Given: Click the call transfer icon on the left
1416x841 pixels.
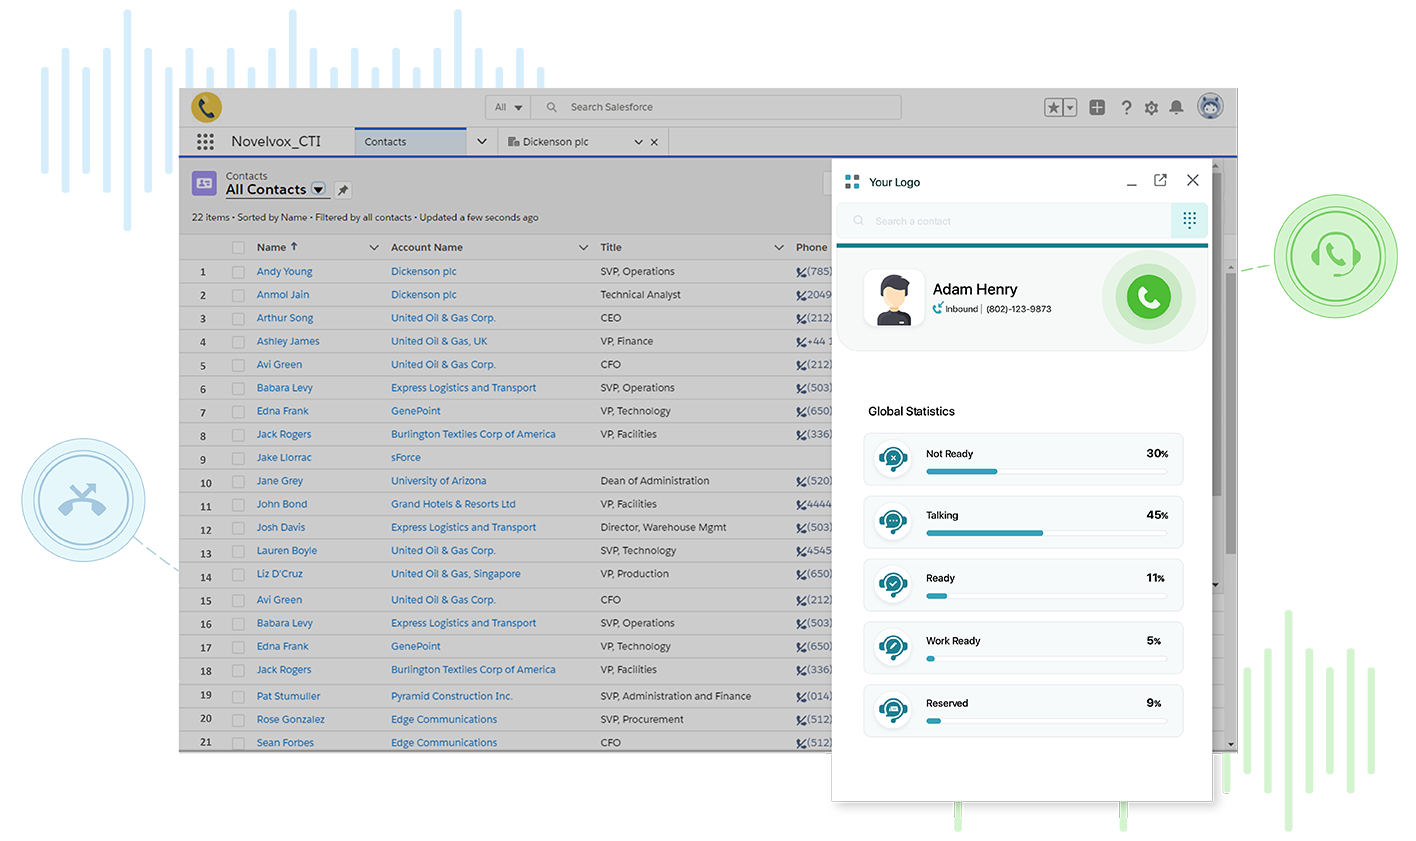Looking at the screenshot, I should click(83, 498).
